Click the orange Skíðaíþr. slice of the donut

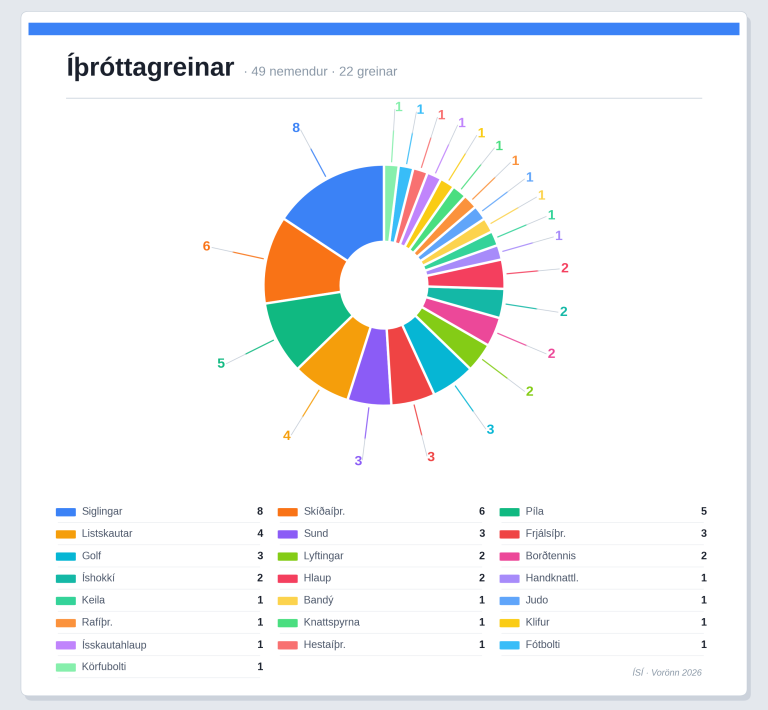pos(303,263)
